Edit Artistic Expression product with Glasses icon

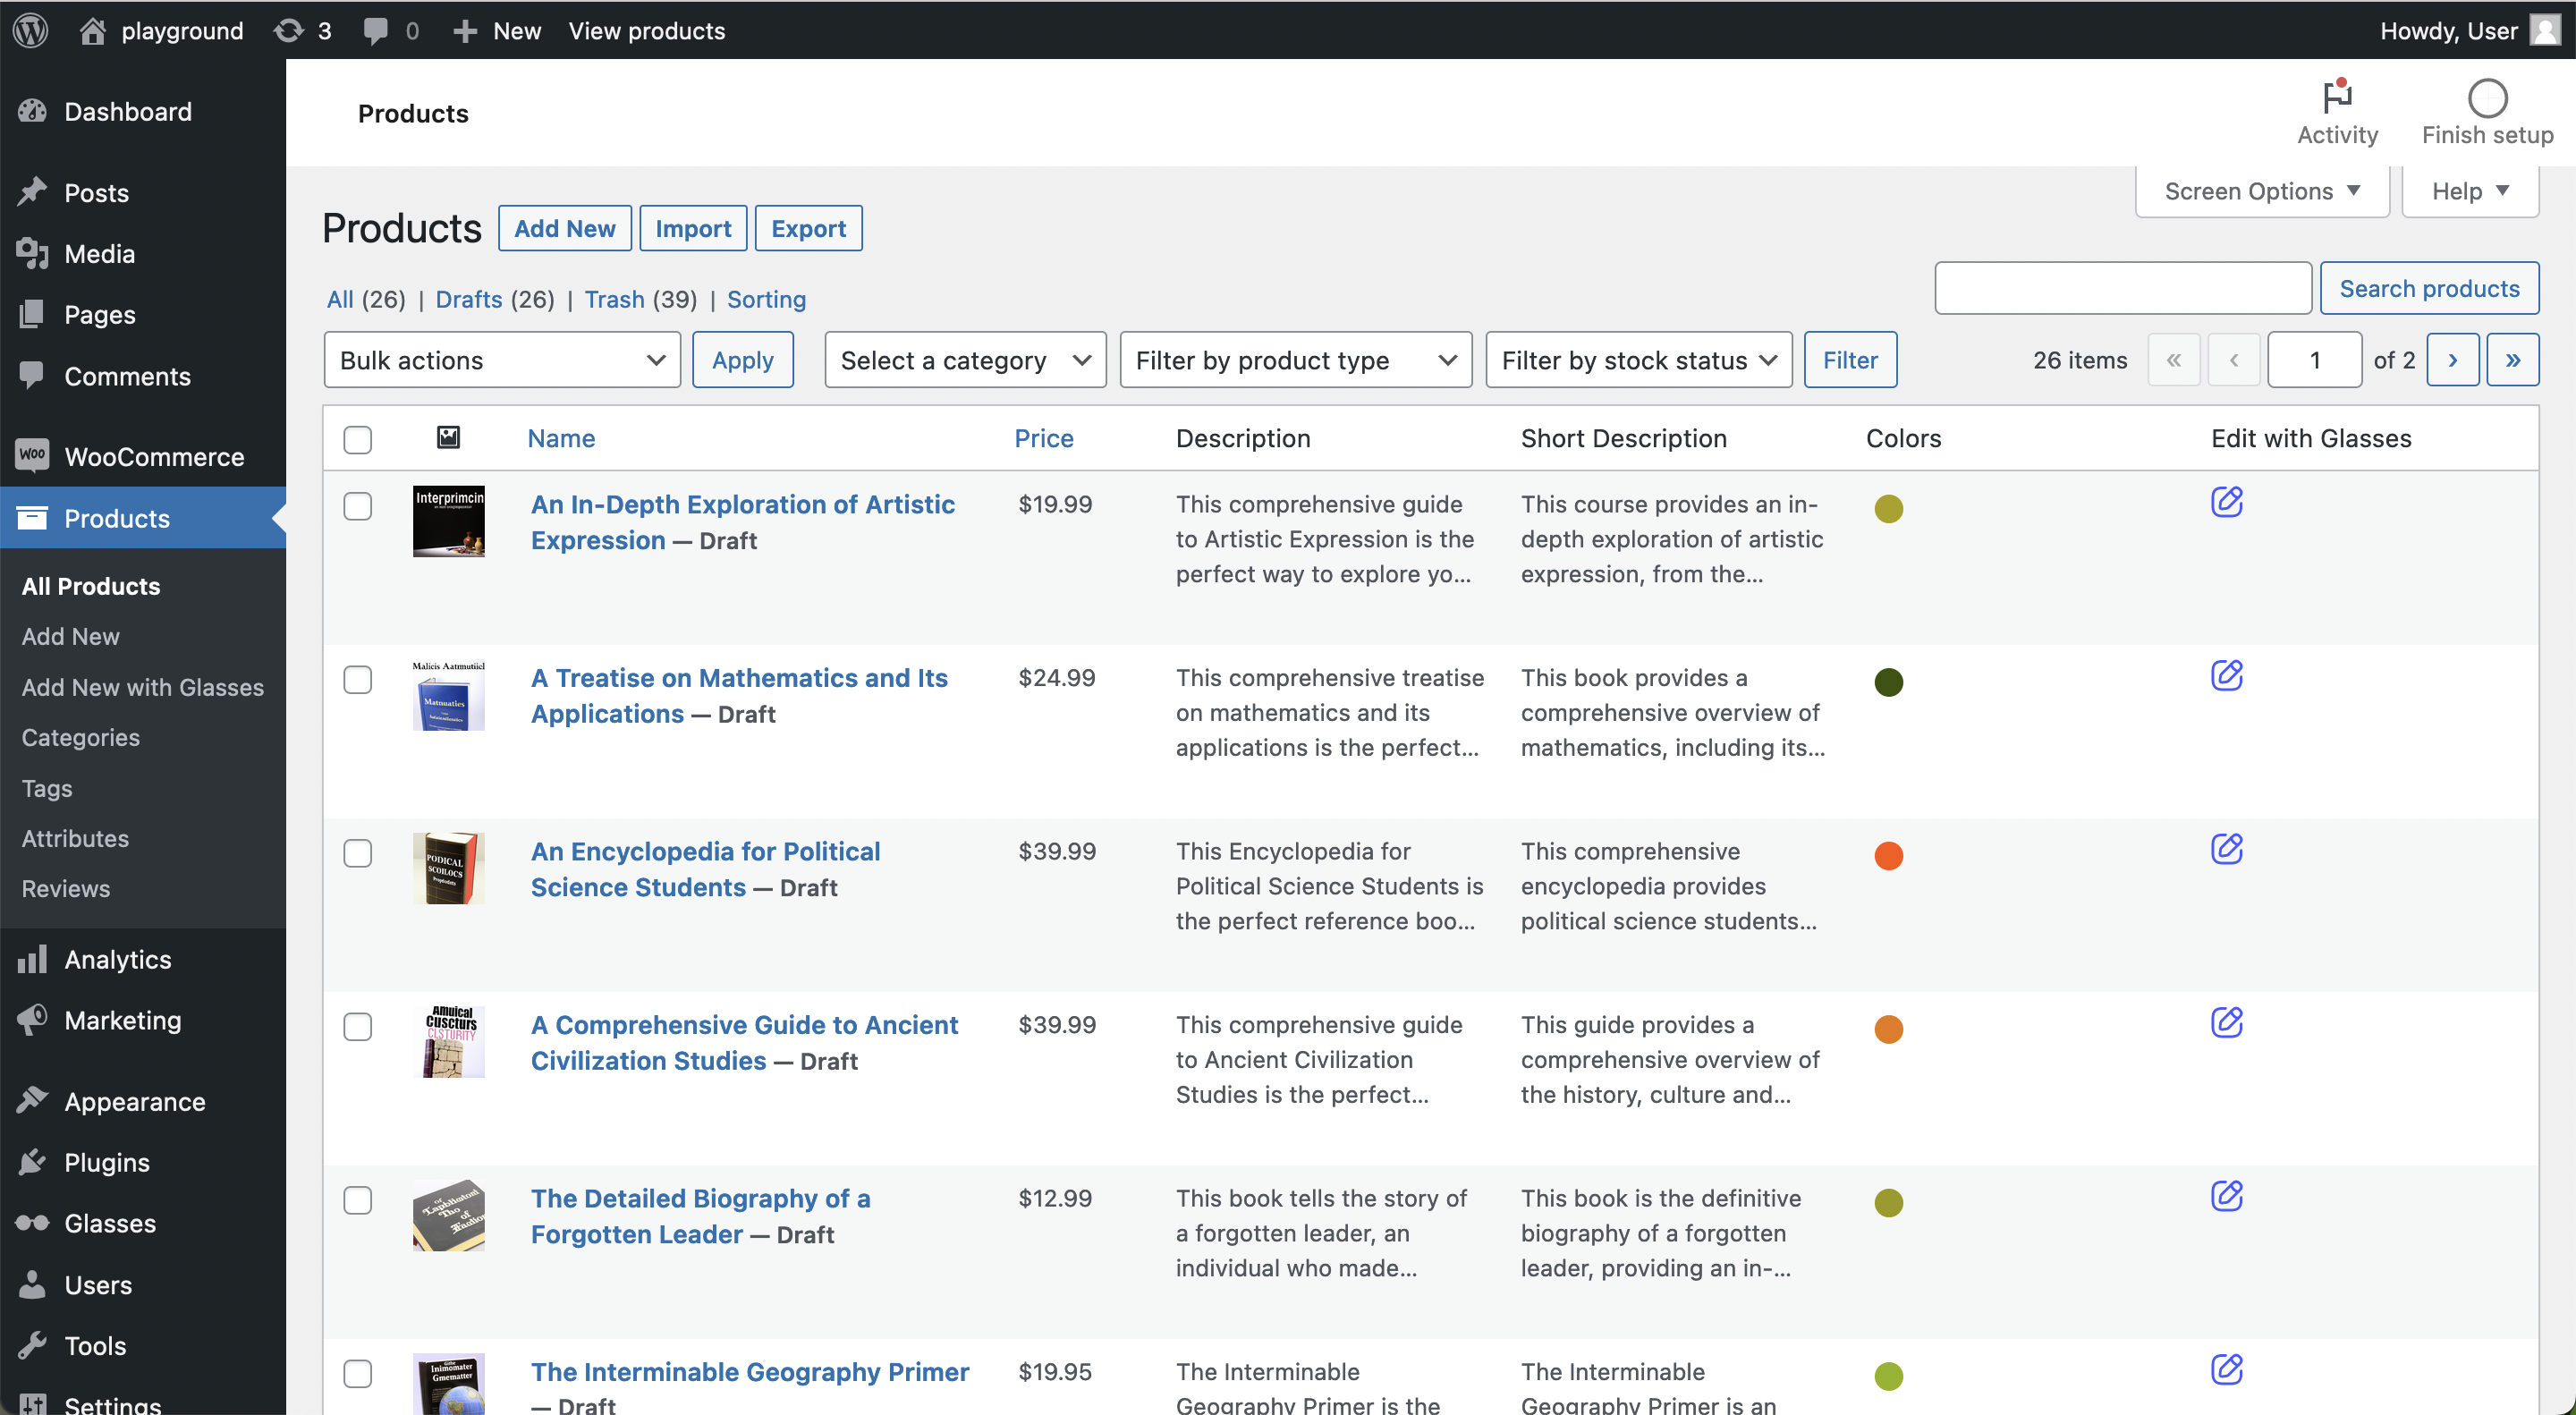click(2226, 502)
